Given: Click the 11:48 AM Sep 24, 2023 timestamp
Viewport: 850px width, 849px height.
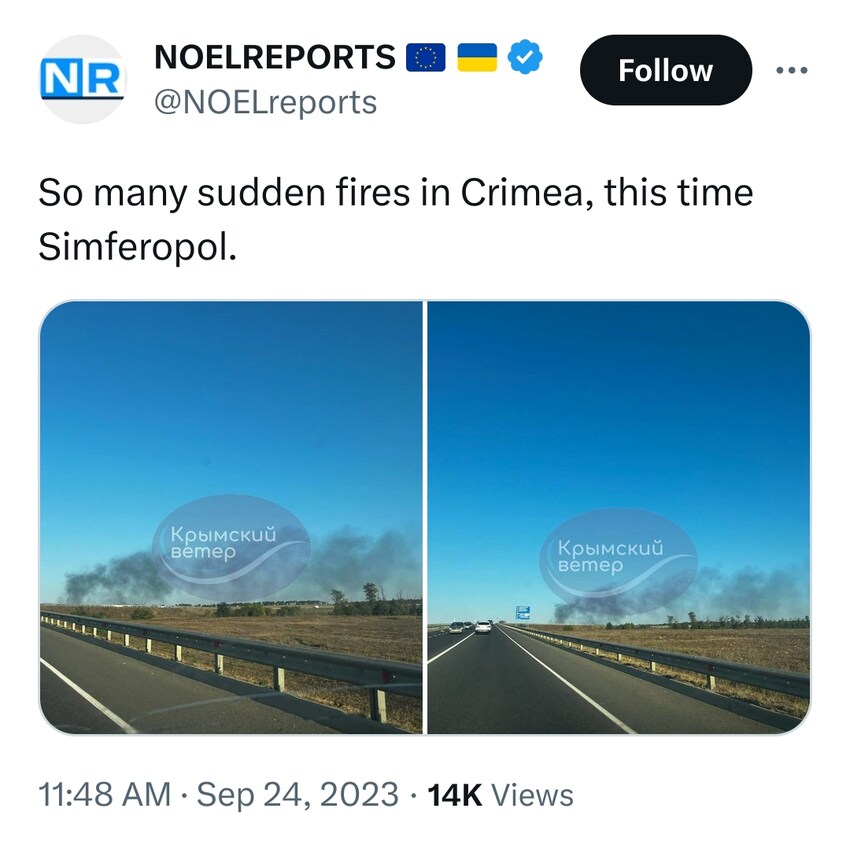Looking at the screenshot, I should click(218, 795).
